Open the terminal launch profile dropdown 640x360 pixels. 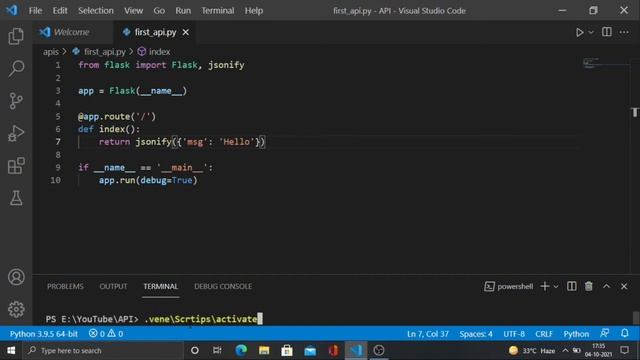[x=556, y=287]
